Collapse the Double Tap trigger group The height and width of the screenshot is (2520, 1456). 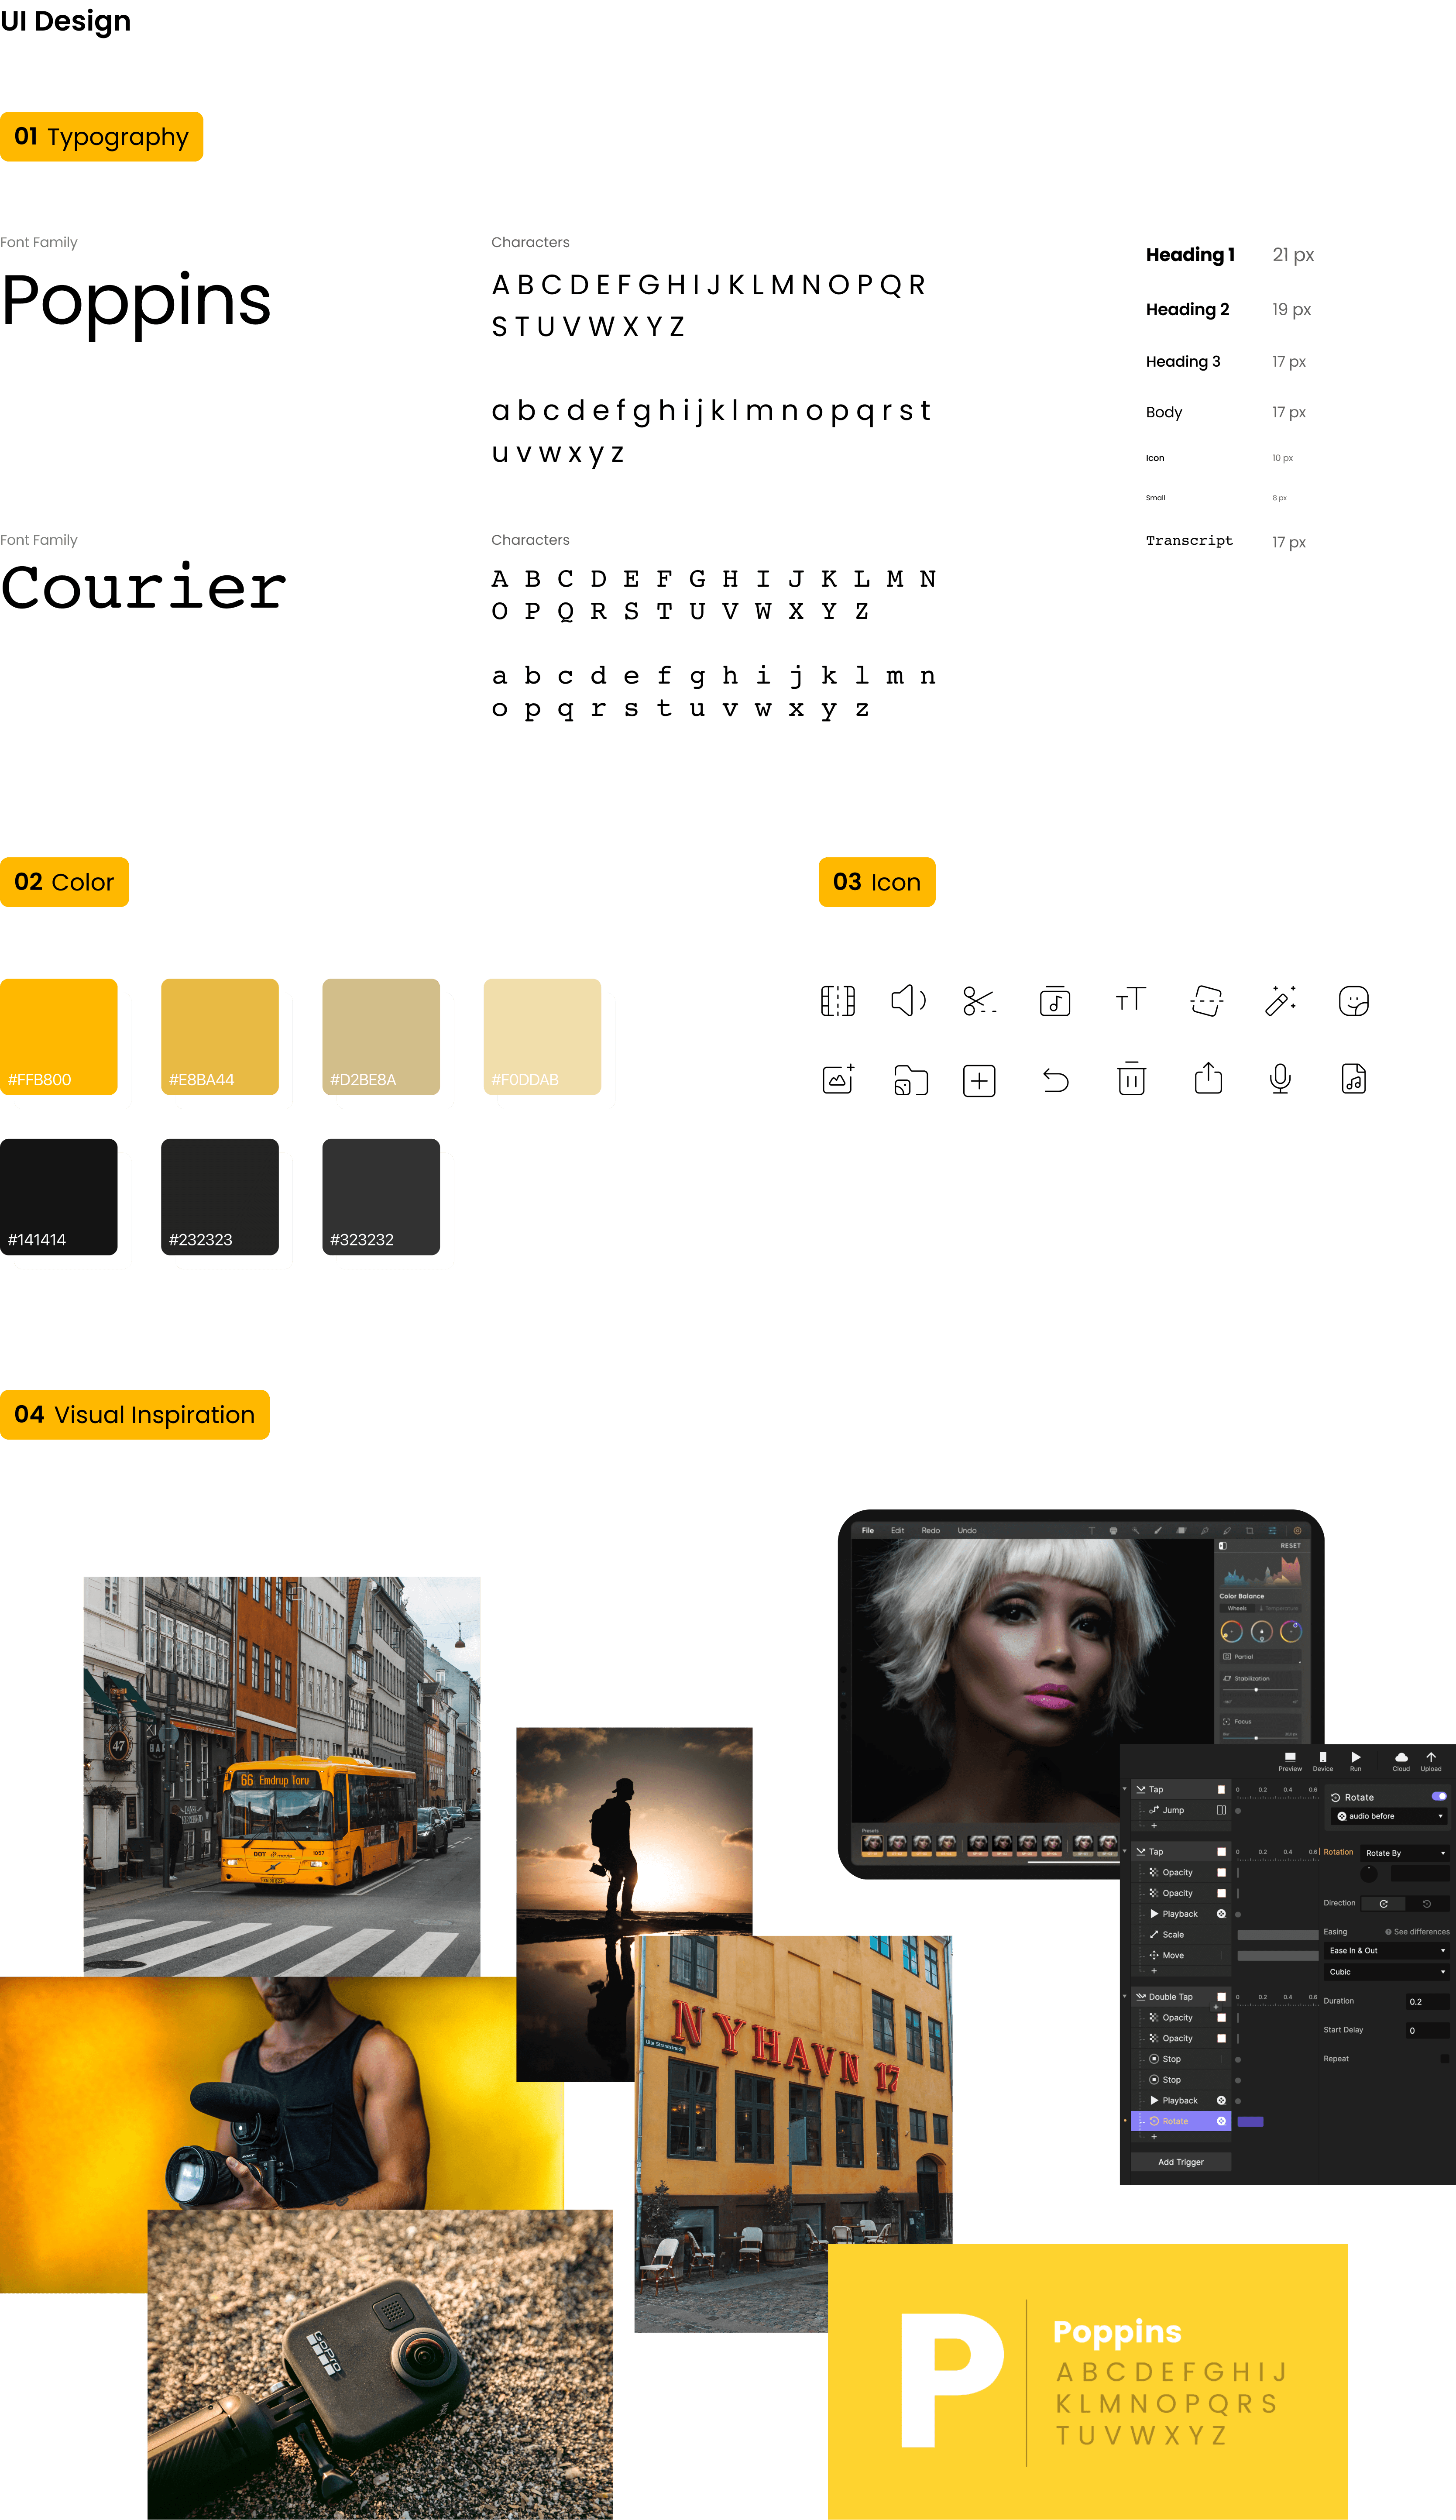click(x=1125, y=1996)
